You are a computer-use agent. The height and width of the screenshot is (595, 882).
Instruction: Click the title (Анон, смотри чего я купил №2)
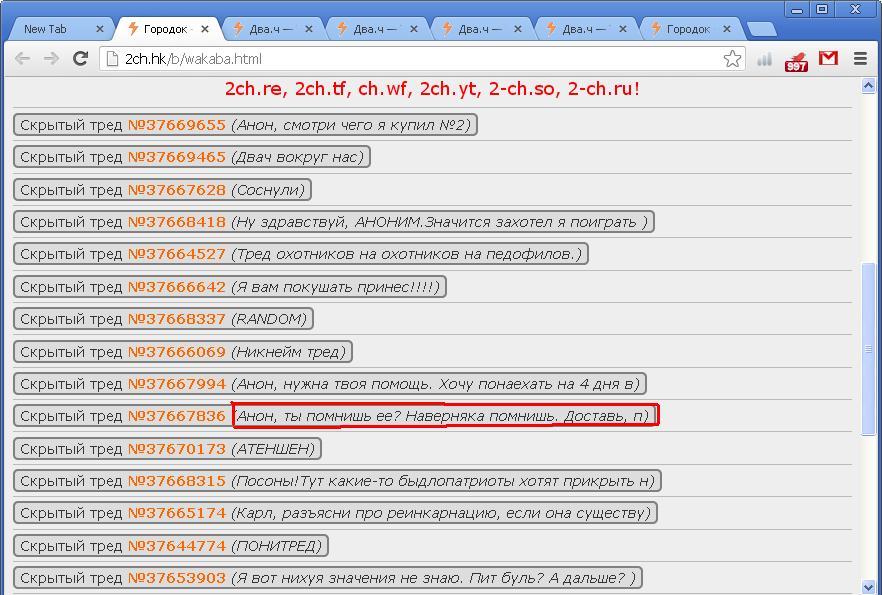coord(351,125)
